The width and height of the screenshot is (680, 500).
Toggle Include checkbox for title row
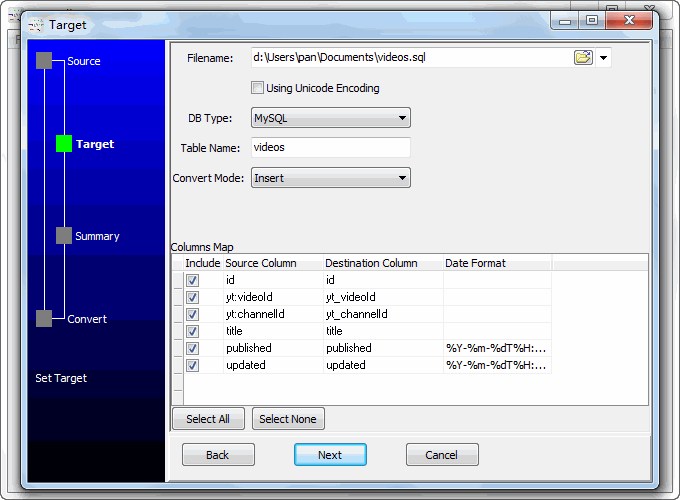click(x=192, y=331)
